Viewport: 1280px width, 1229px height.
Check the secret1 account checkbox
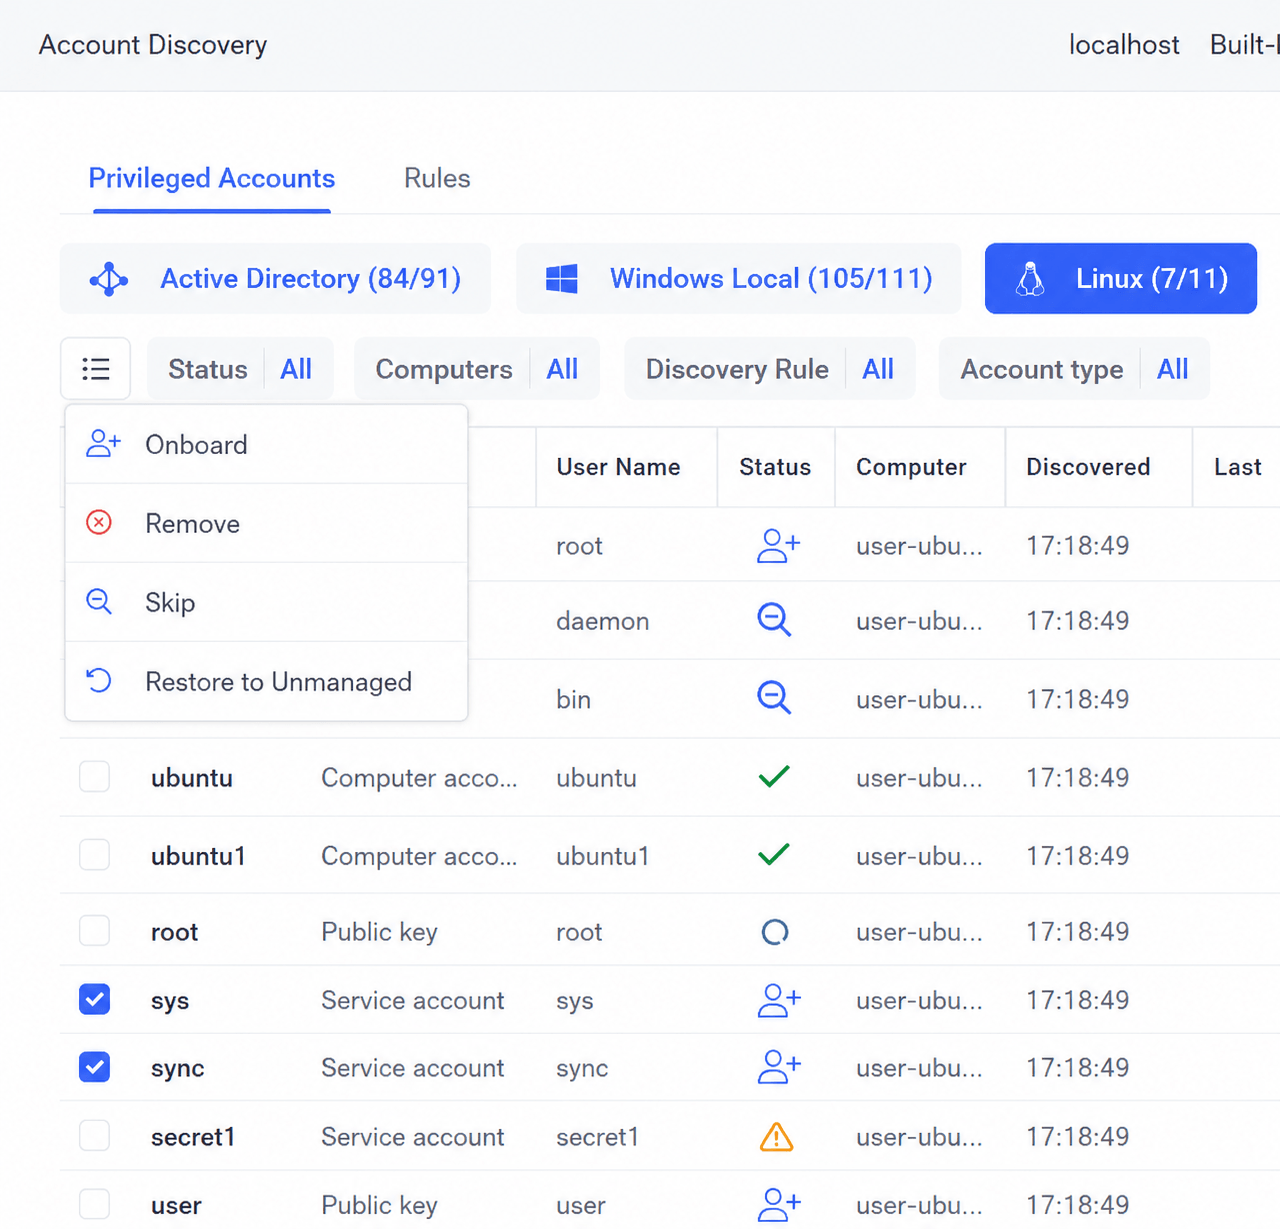coord(95,1136)
